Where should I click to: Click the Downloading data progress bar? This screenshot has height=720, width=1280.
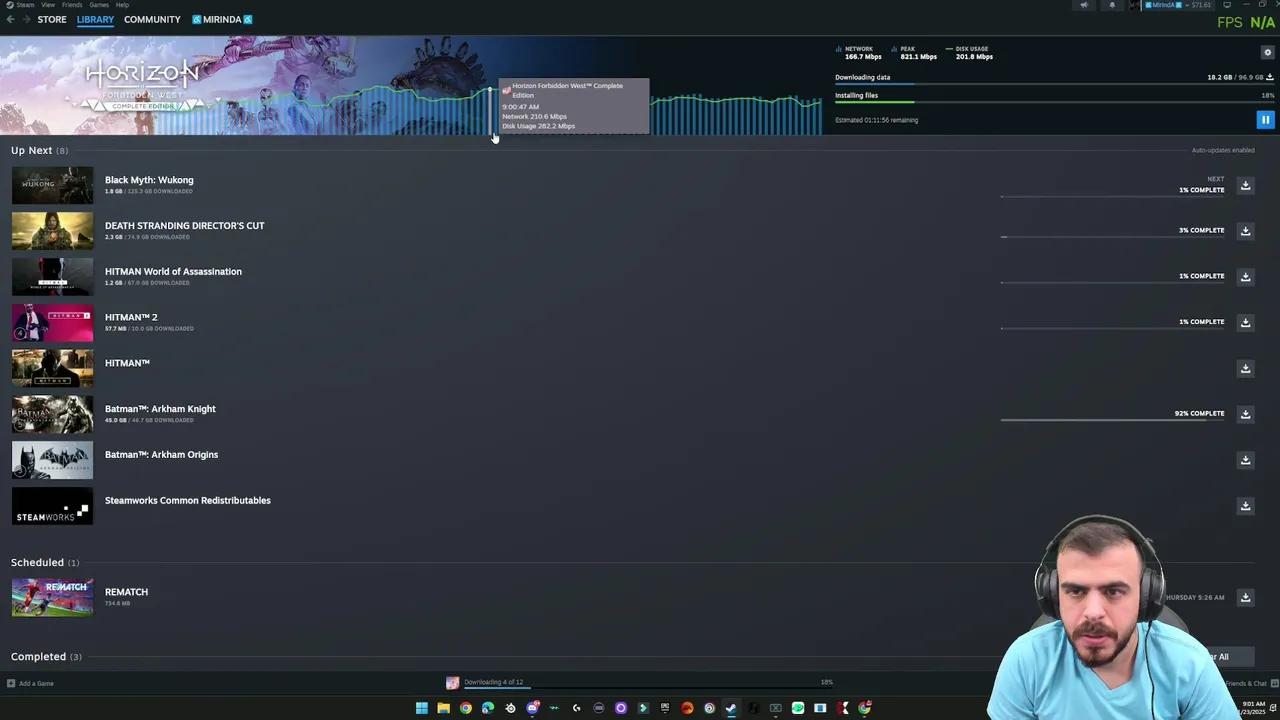coord(1054,85)
